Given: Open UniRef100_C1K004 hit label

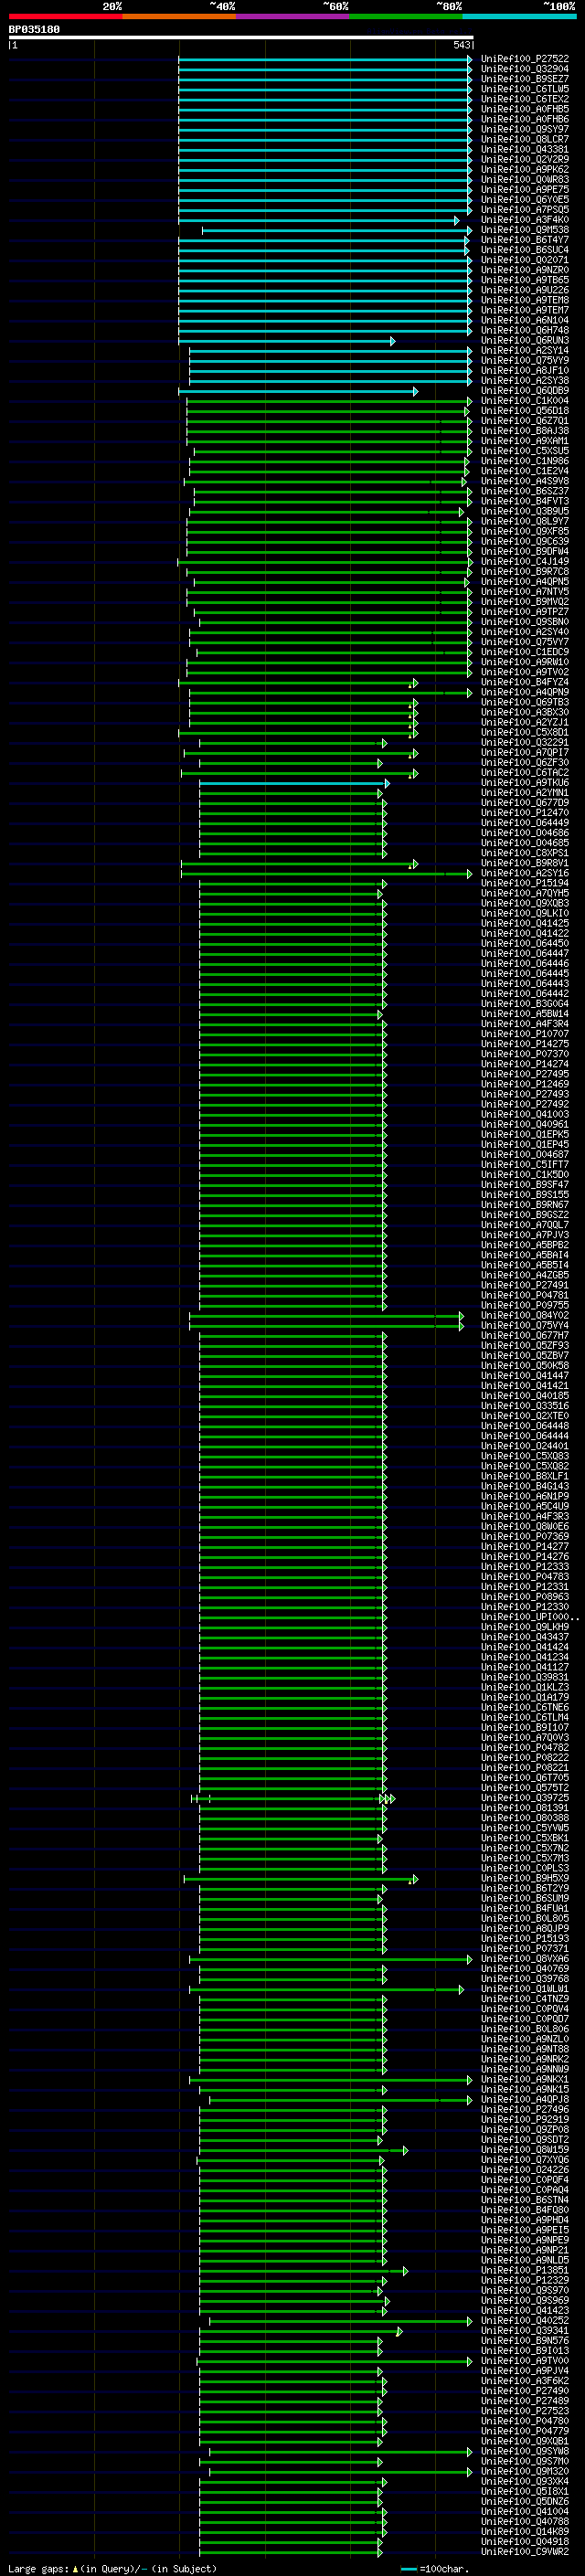Looking at the screenshot, I should (x=525, y=401).
